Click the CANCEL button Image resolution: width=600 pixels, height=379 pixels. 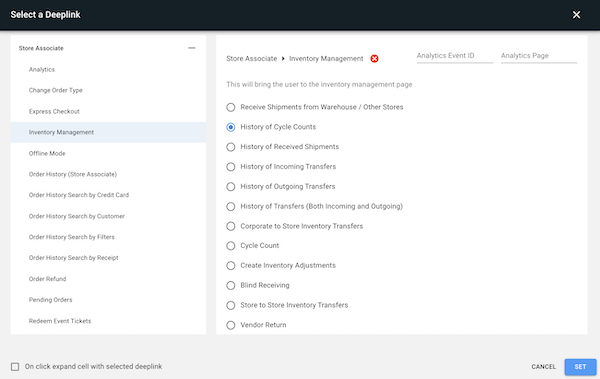543,367
